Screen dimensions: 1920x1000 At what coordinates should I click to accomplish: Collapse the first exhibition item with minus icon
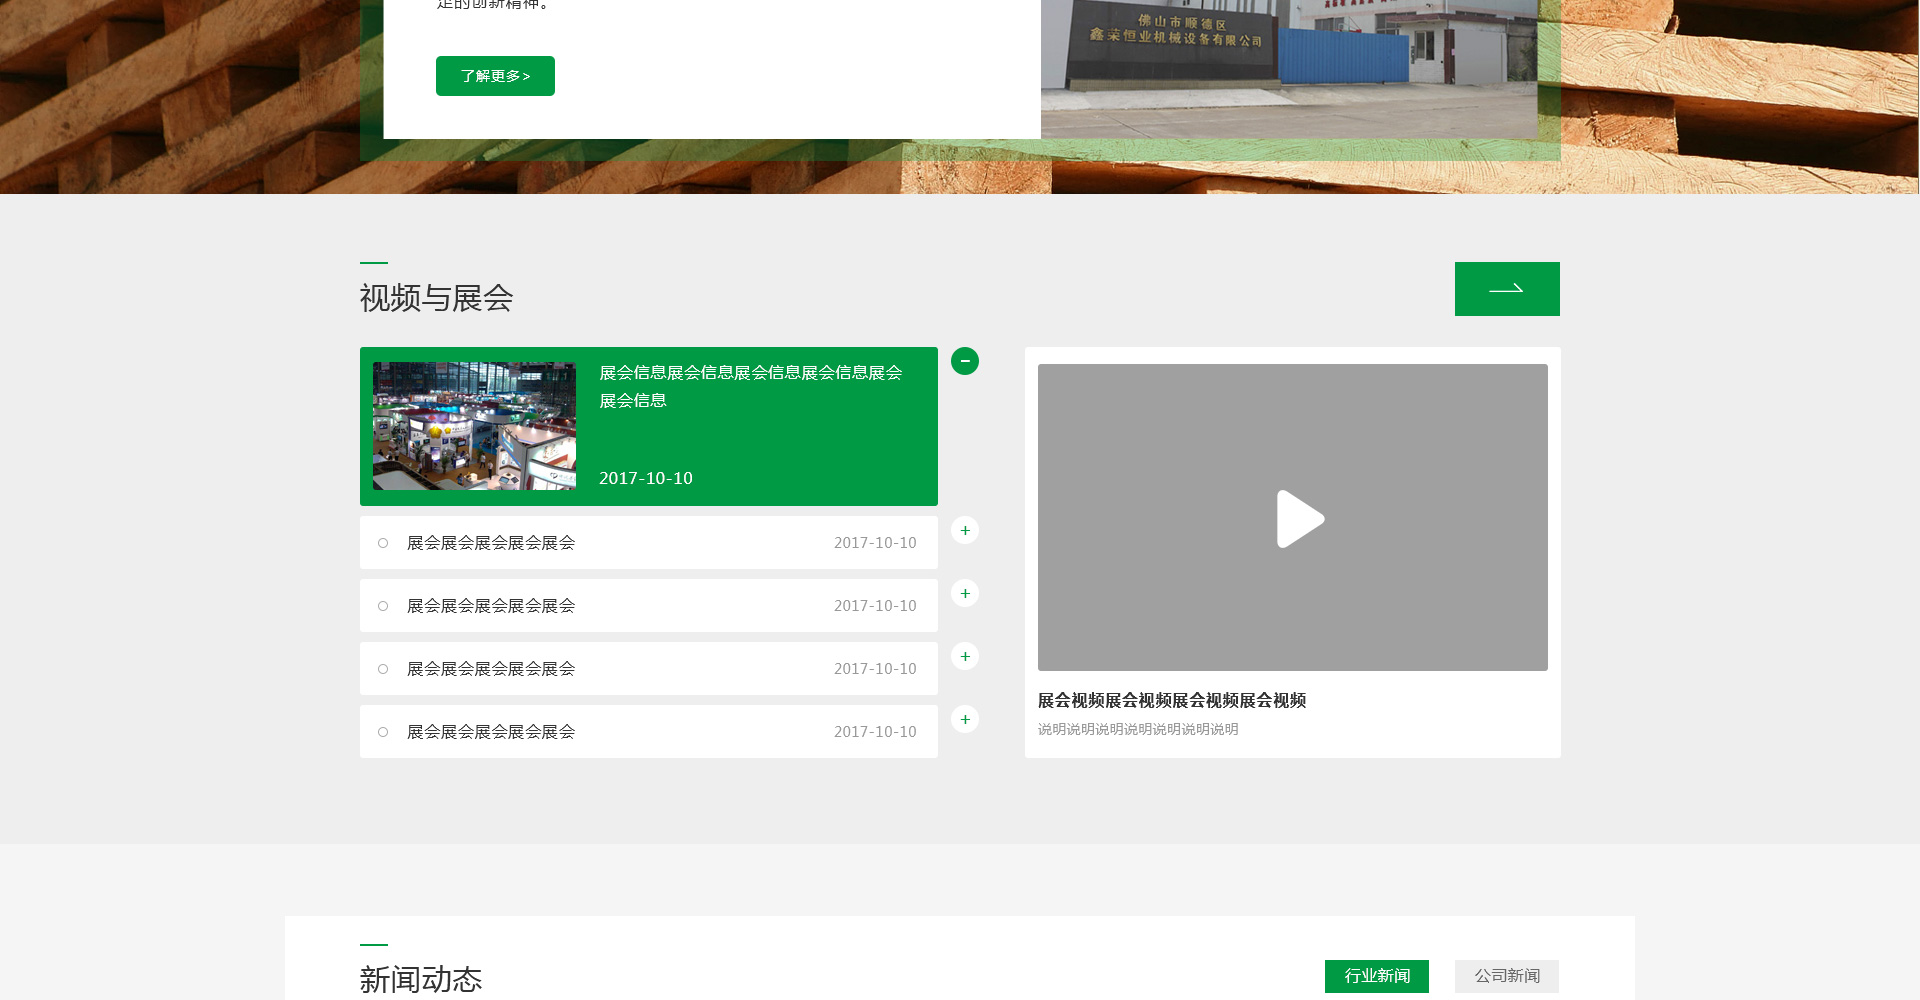tap(964, 361)
